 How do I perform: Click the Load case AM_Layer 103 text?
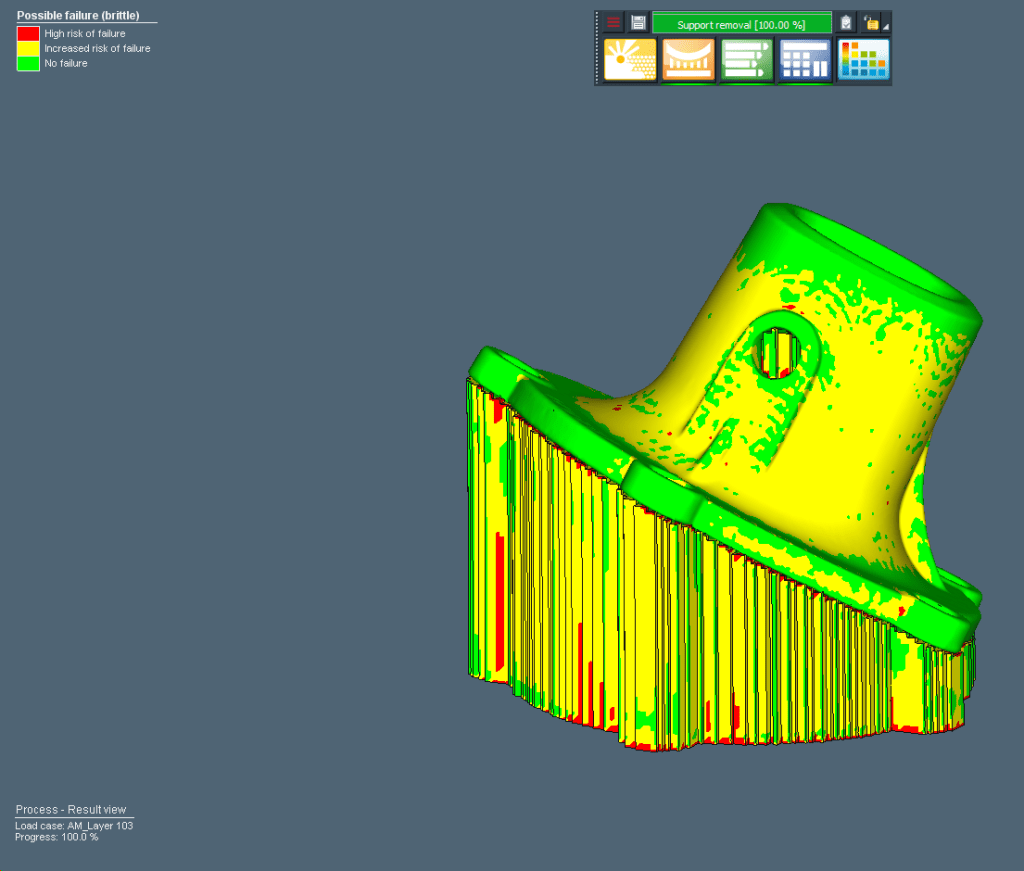click(74, 826)
